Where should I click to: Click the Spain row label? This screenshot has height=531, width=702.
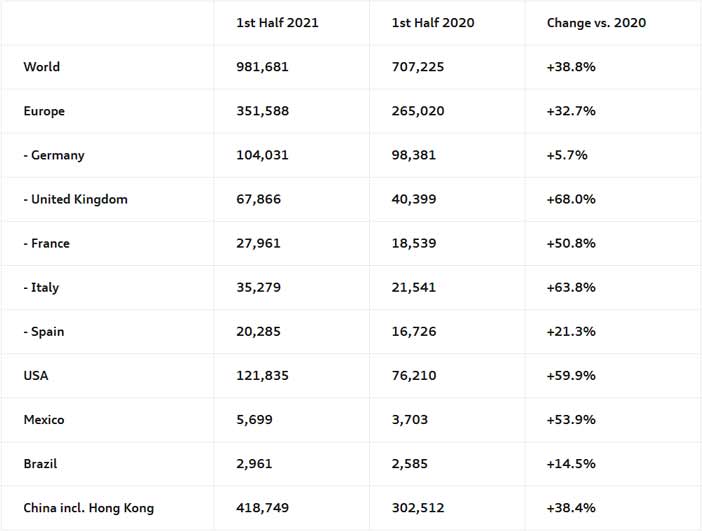pyautogui.click(x=44, y=331)
